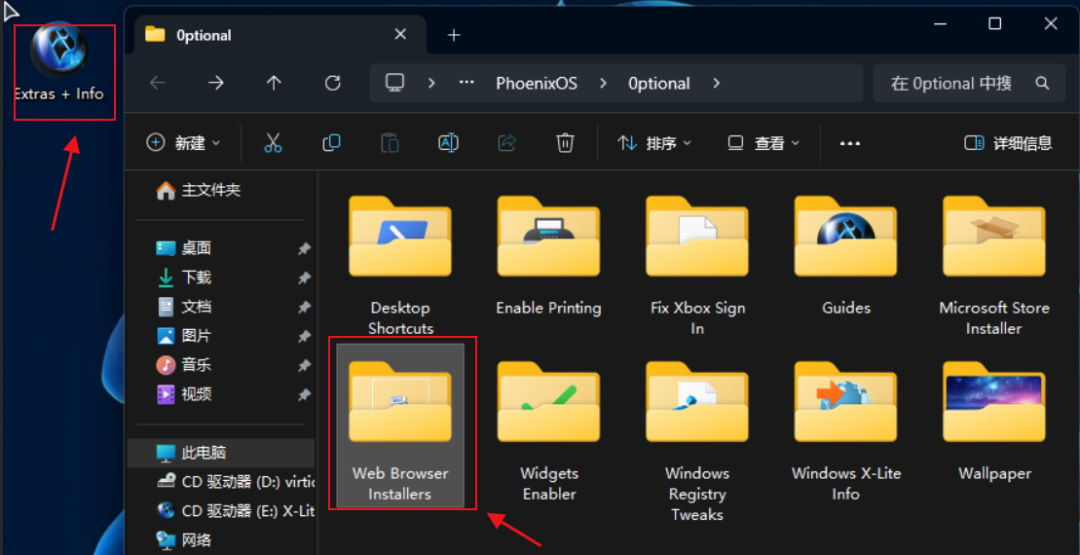Click the Share toolbar icon

point(507,143)
